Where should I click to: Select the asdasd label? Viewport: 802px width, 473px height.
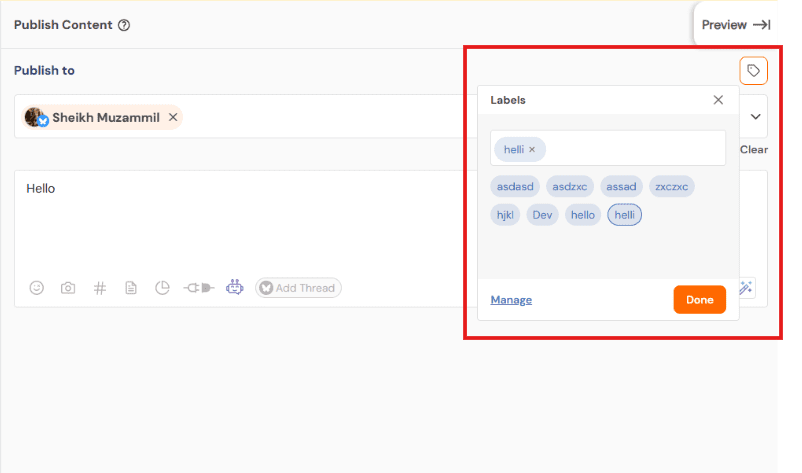pos(515,187)
